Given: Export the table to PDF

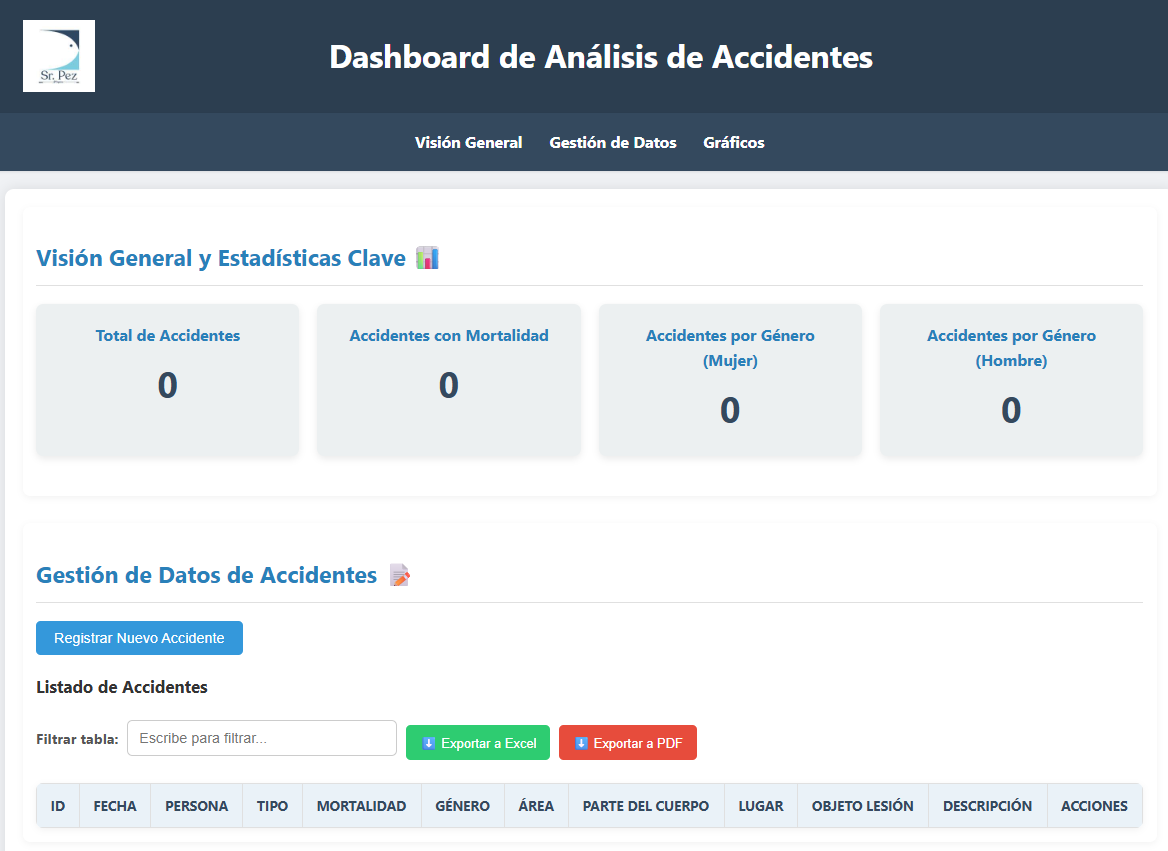Looking at the screenshot, I should point(627,743).
